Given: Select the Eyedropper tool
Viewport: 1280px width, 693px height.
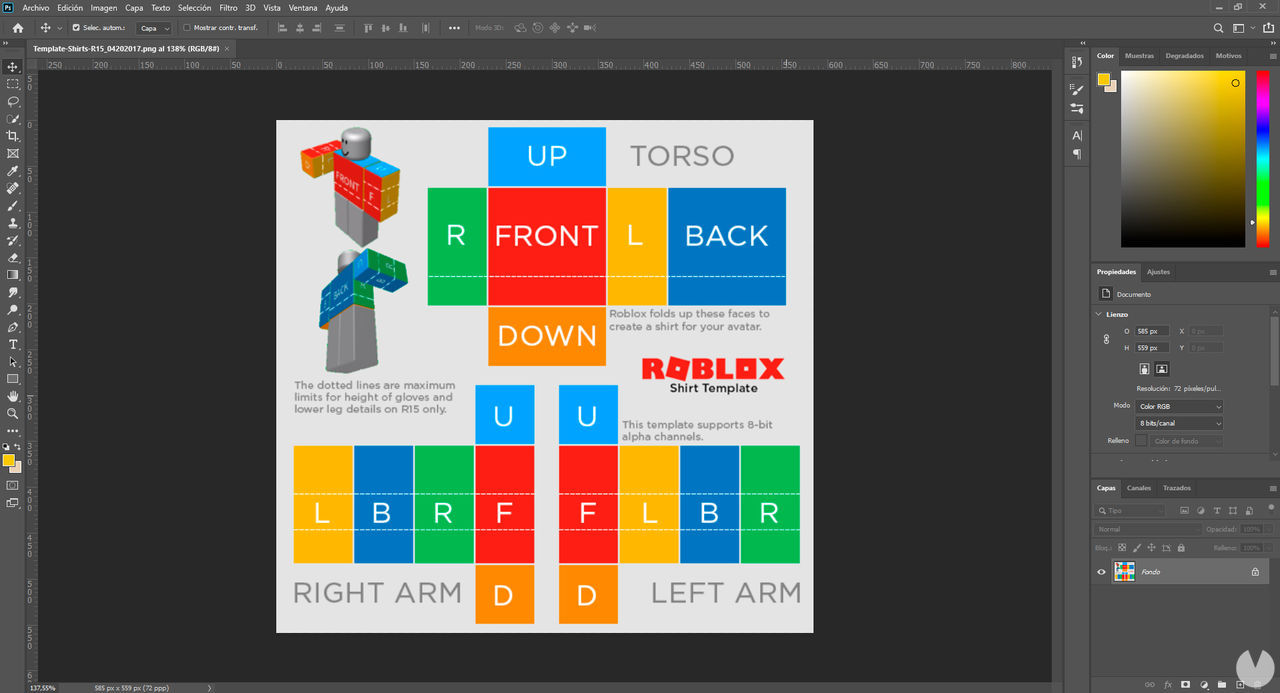Looking at the screenshot, I should tap(12, 170).
